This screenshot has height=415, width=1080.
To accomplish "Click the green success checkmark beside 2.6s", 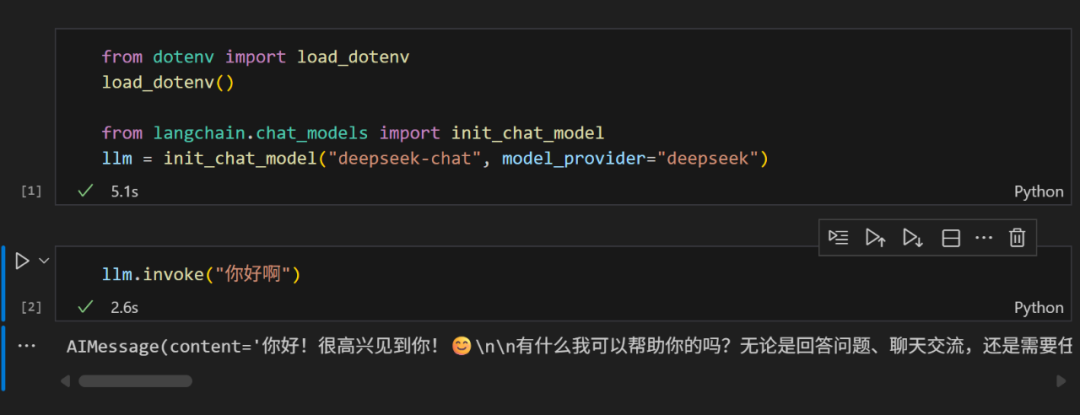I will [85, 307].
